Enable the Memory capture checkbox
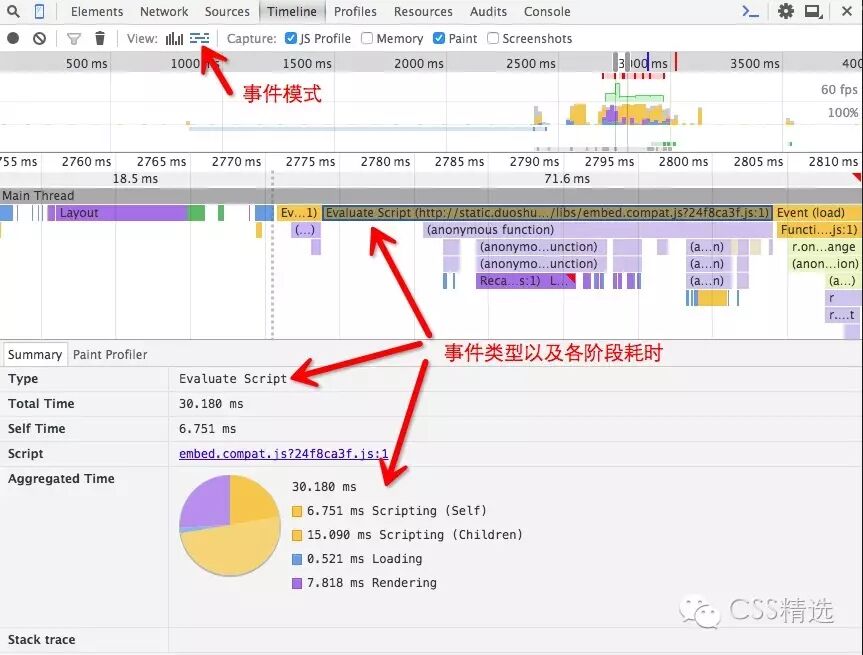863x655 pixels. [x=367, y=38]
